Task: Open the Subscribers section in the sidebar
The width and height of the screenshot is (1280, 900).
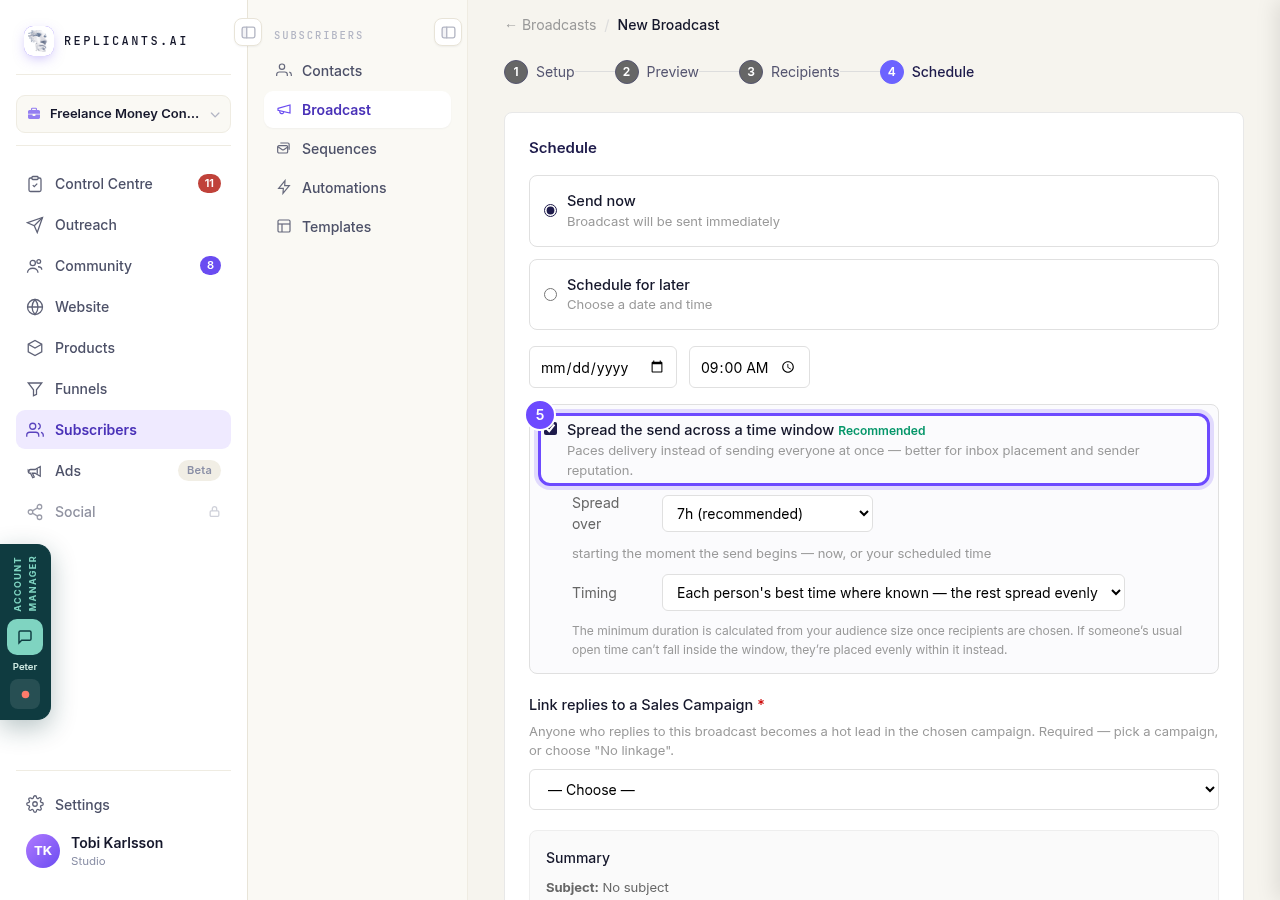Action: [123, 430]
